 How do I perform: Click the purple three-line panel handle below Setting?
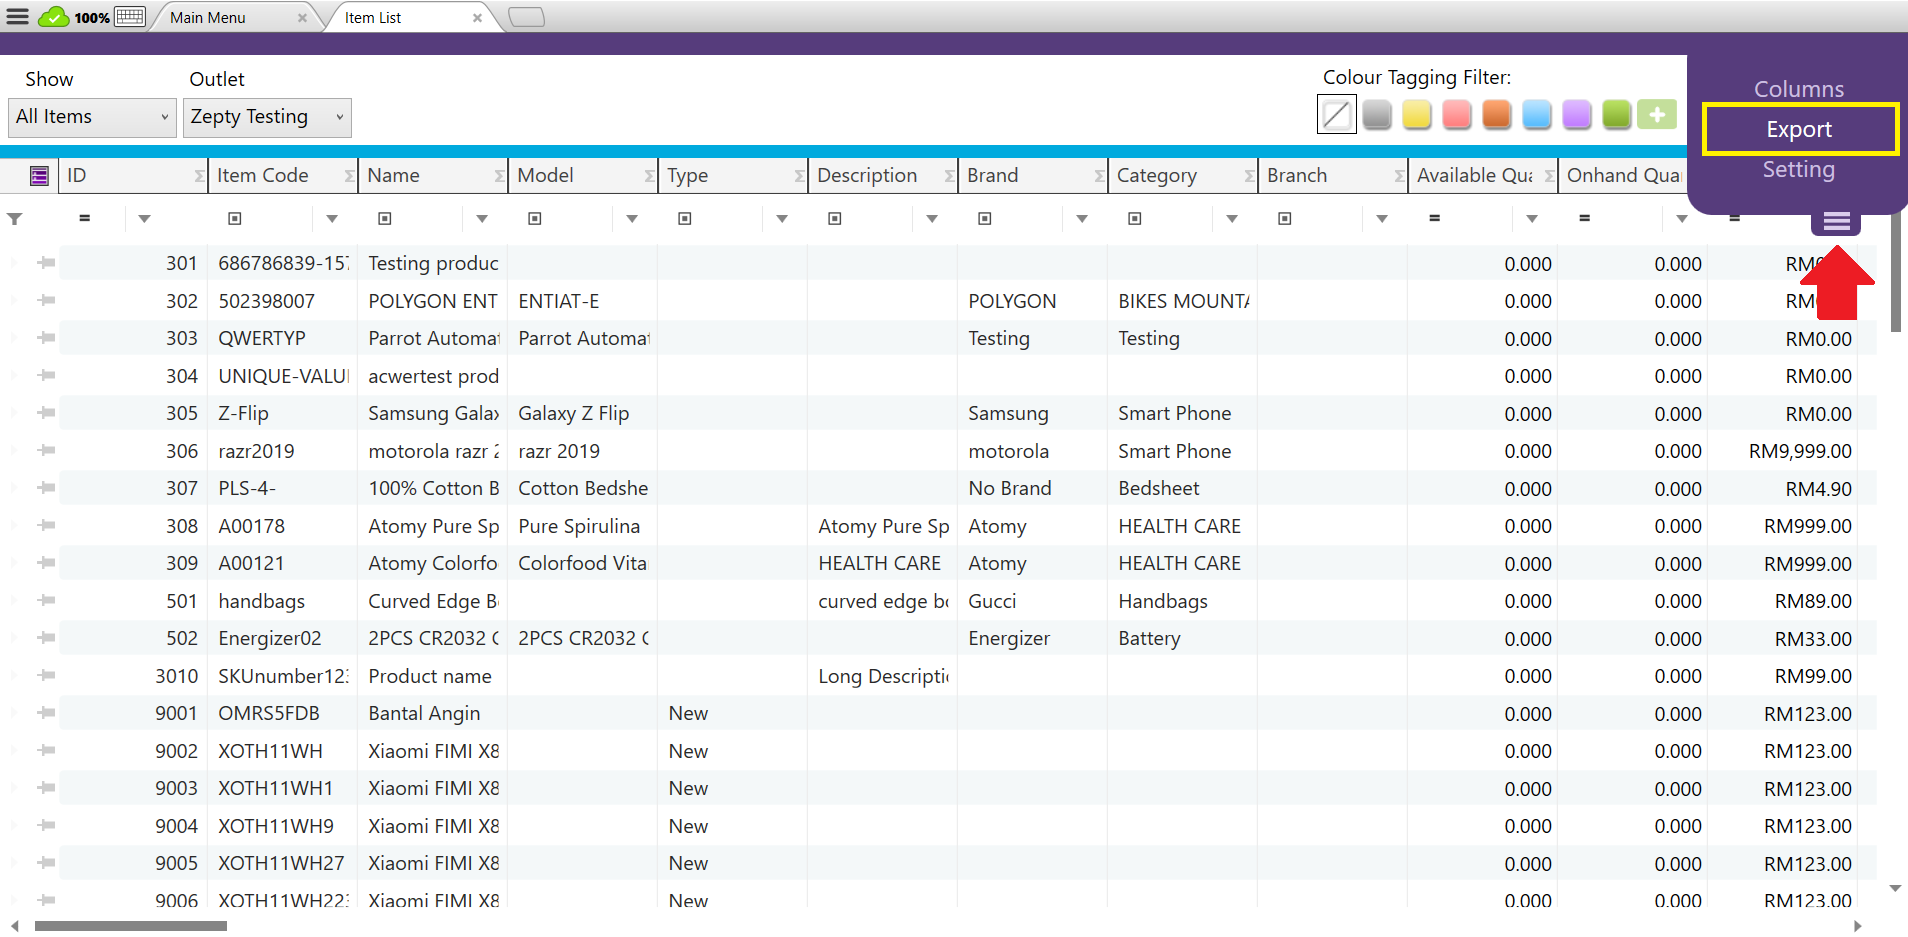click(1836, 222)
